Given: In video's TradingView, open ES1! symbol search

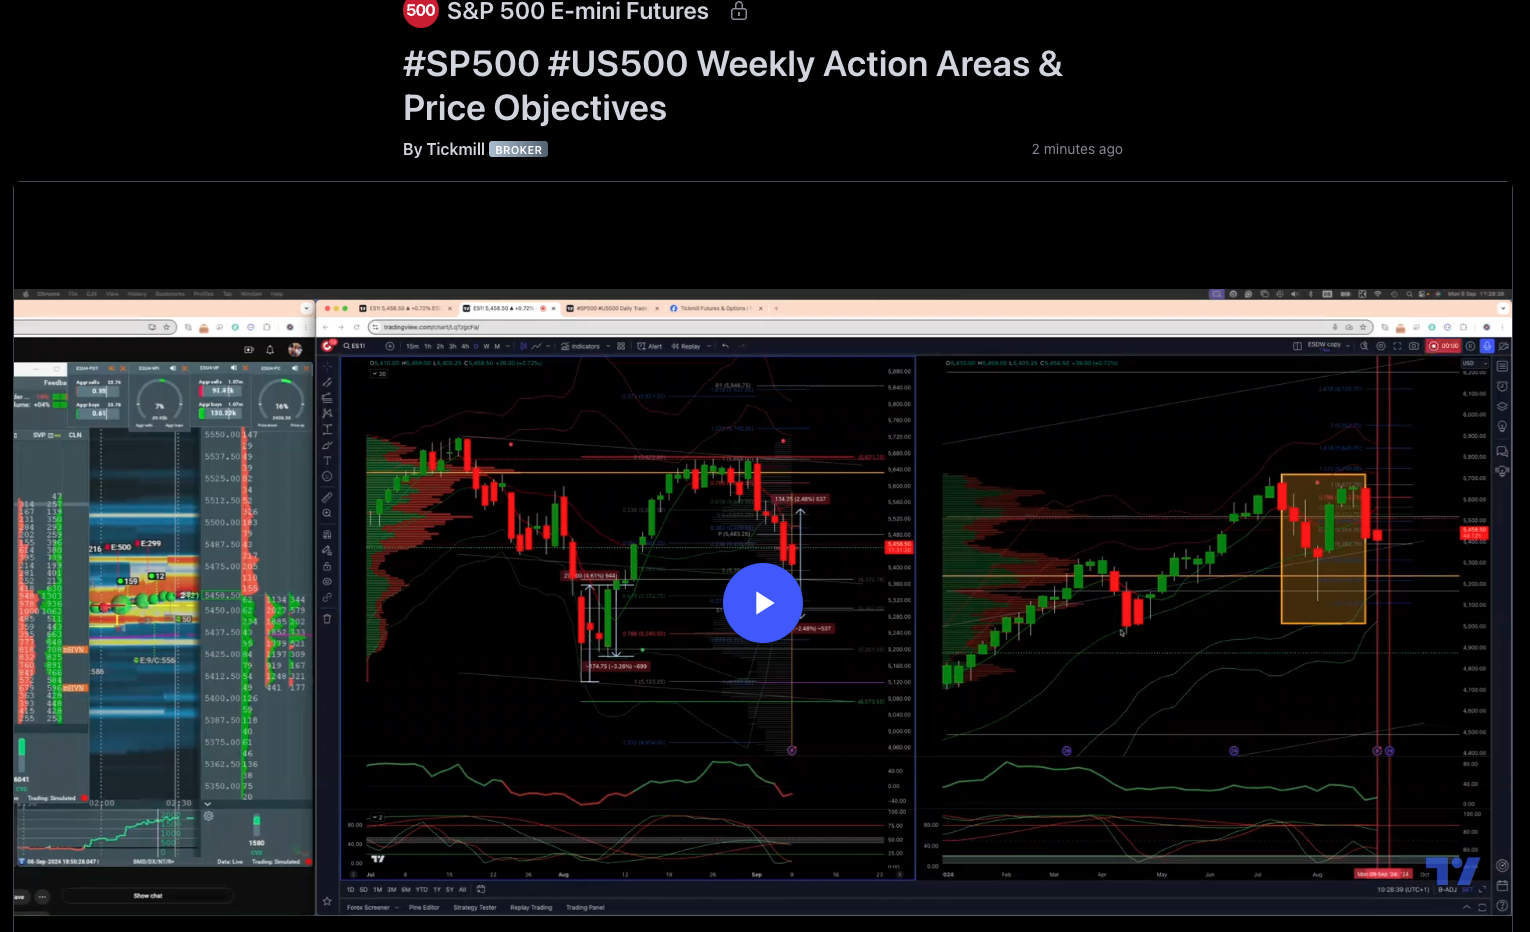Looking at the screenshot, I should point(355,346).
